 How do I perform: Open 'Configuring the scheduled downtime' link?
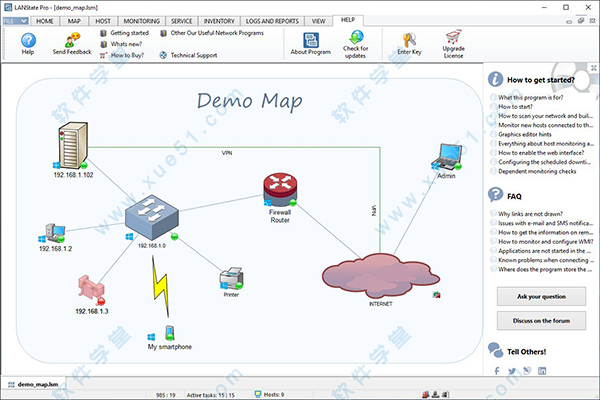[x=545, y=162]
